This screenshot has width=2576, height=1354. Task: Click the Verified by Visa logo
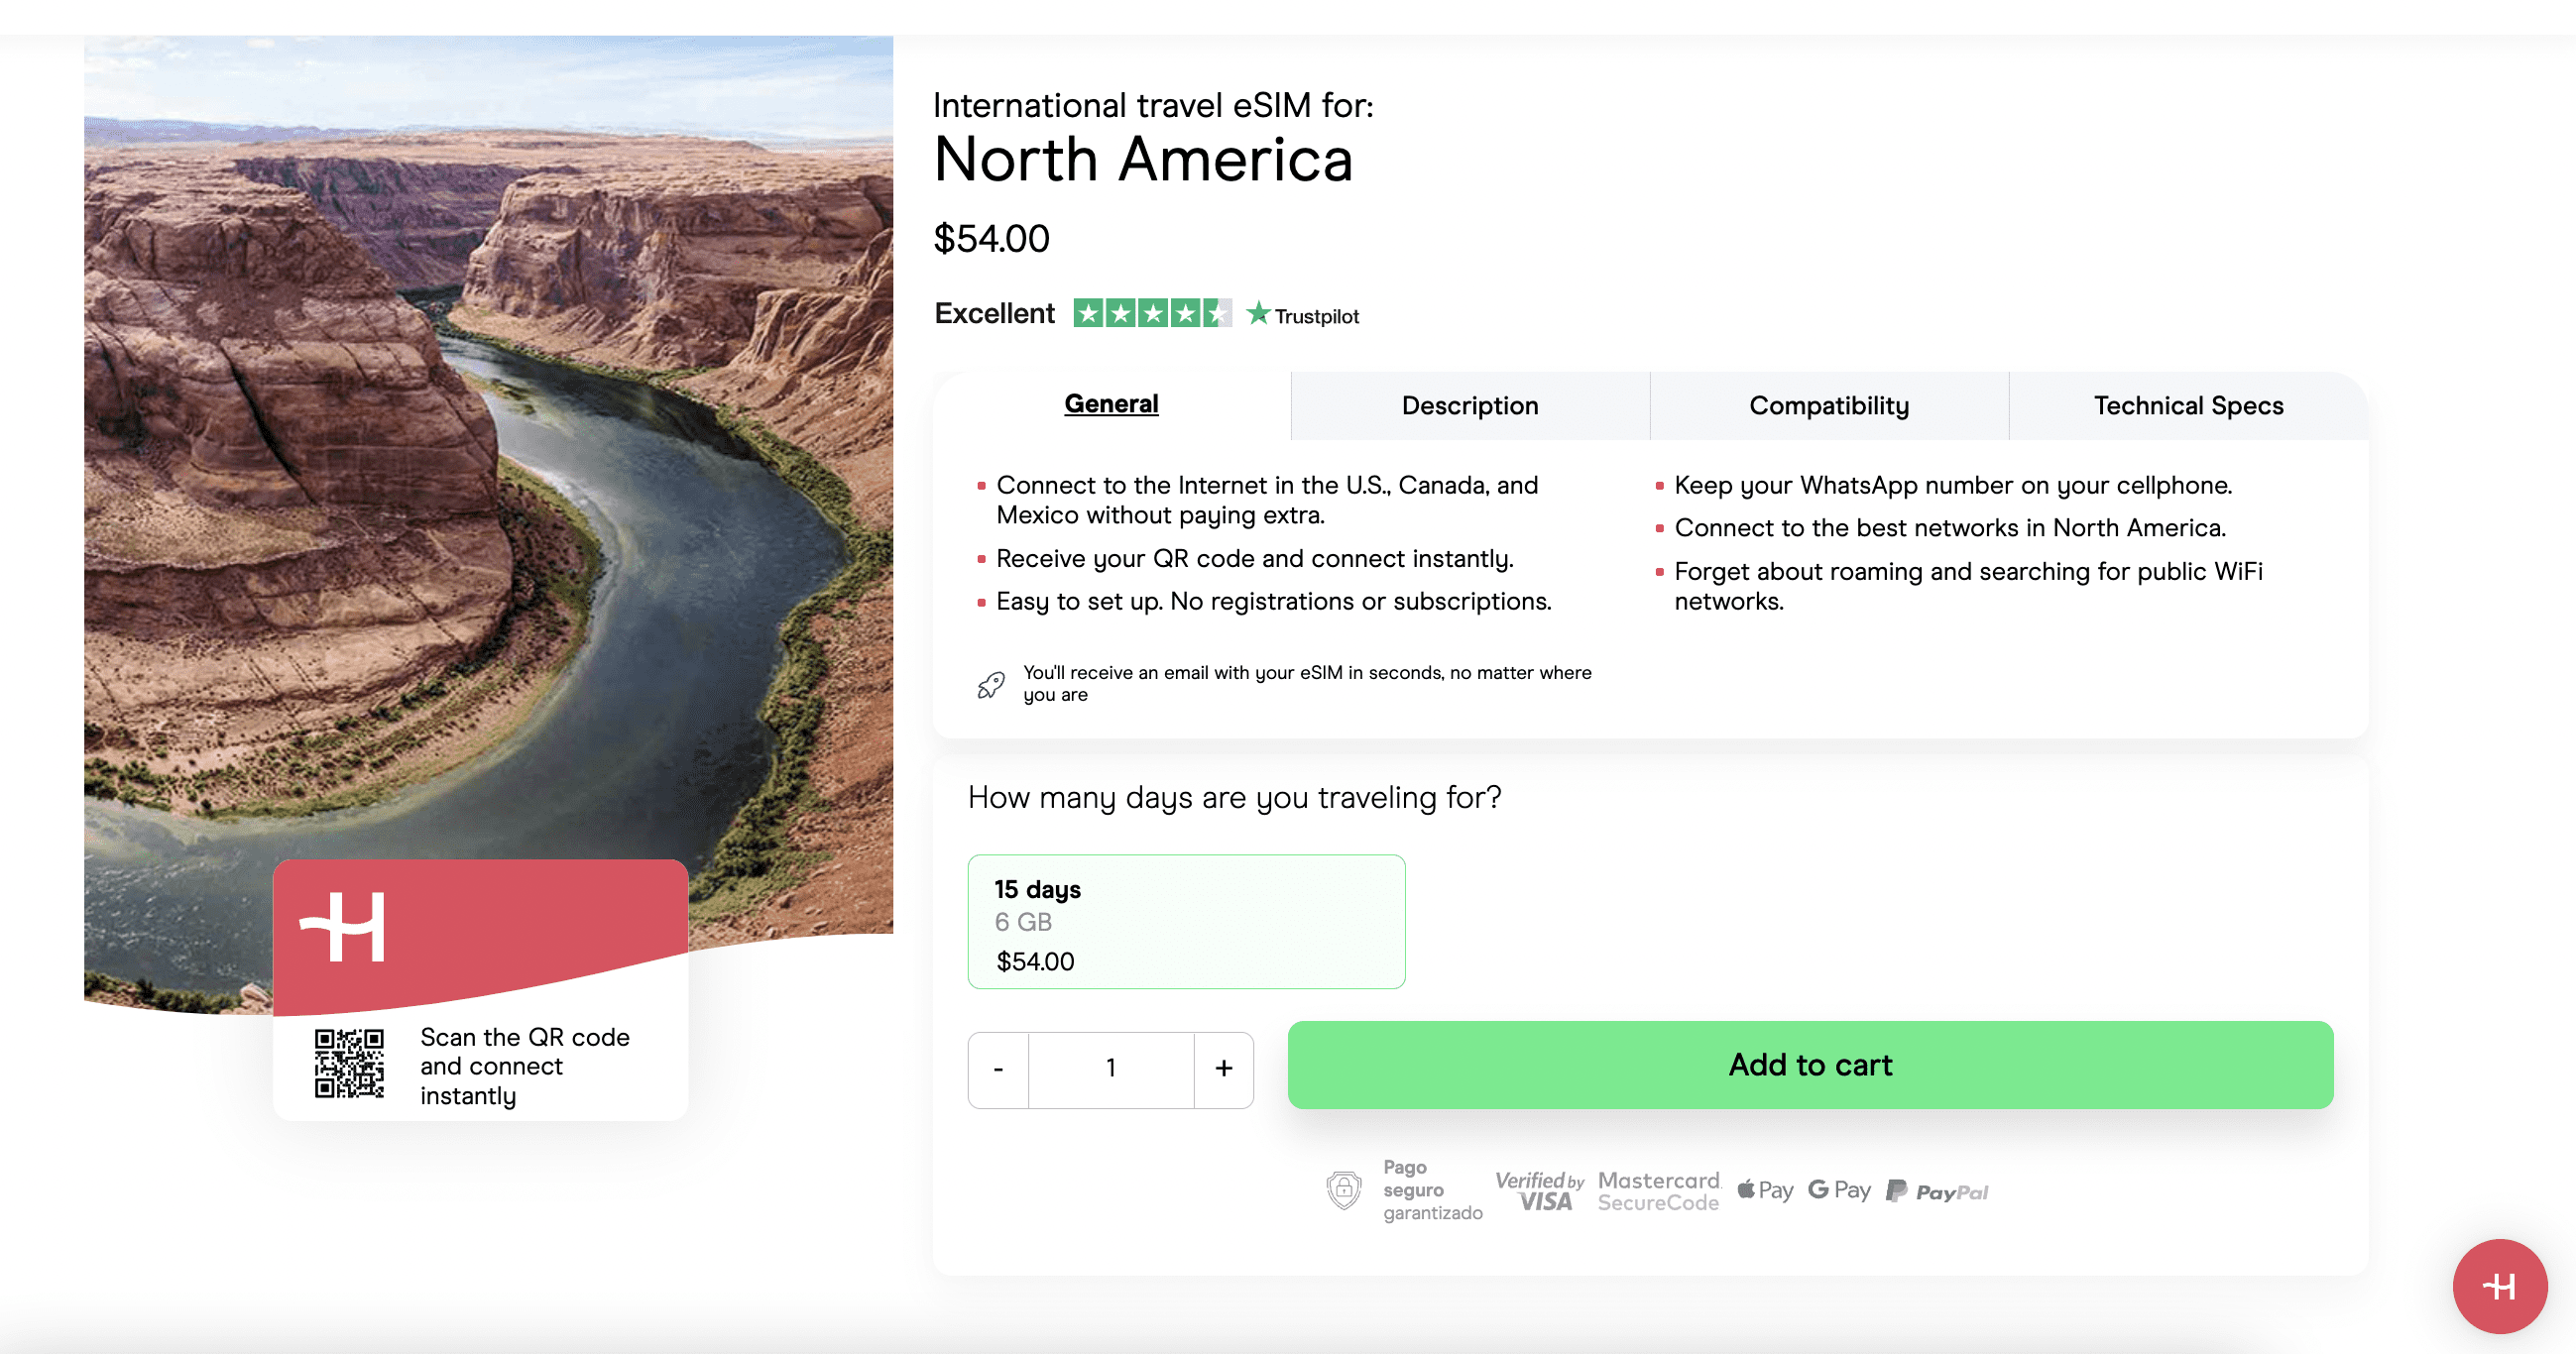1539,1191
